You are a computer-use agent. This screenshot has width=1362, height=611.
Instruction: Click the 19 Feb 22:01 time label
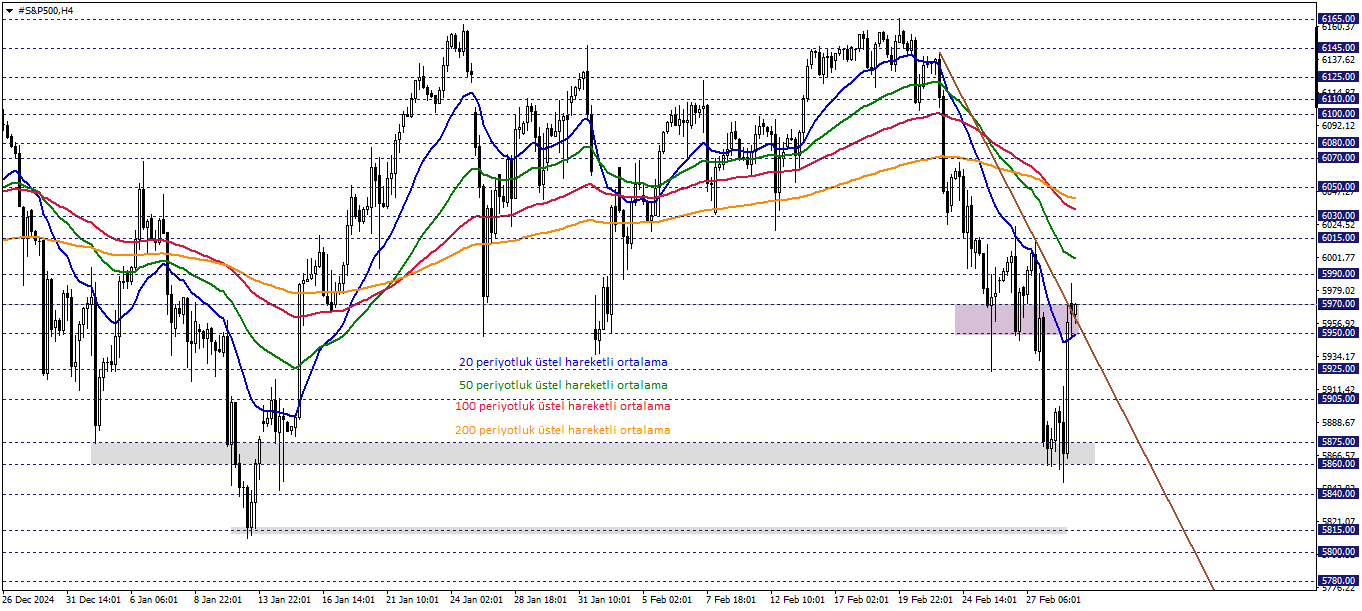coord(925,600)
